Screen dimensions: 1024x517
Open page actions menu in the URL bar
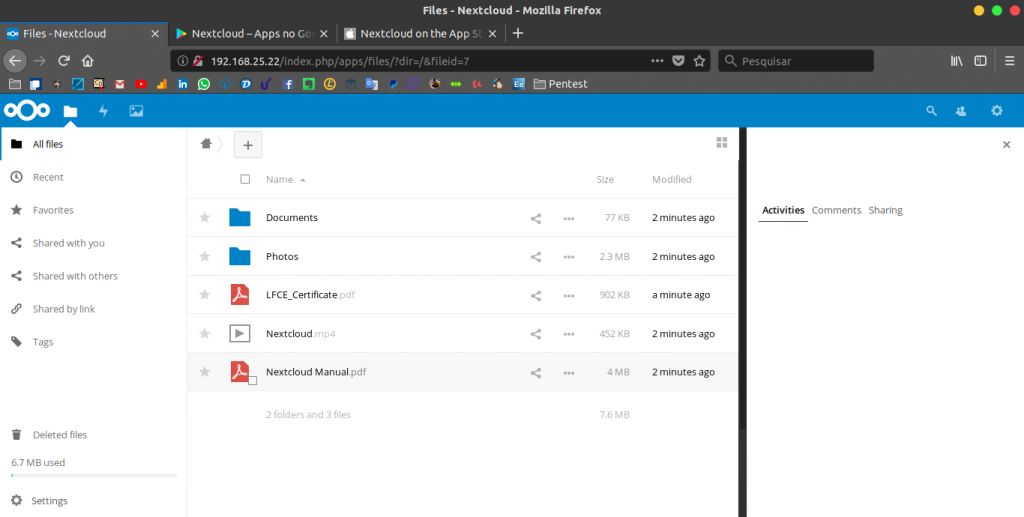(657, 61)
